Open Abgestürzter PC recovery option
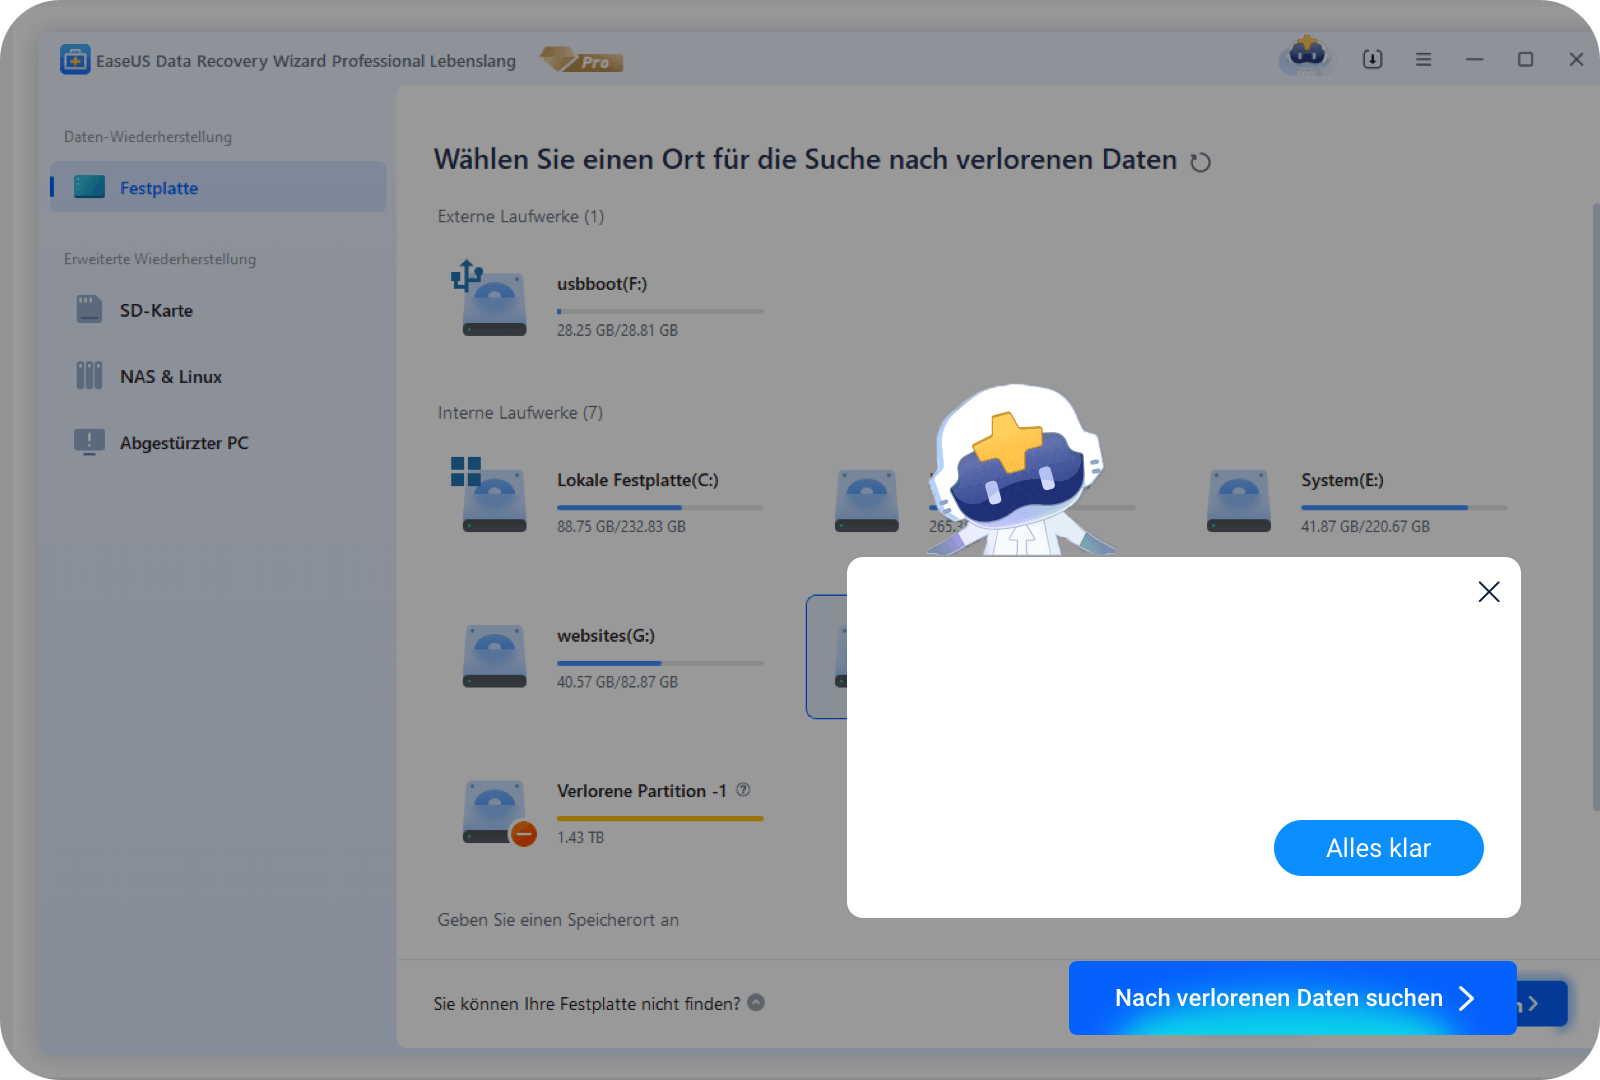This screenshot has height=1080, width=1600. (183, 443)
